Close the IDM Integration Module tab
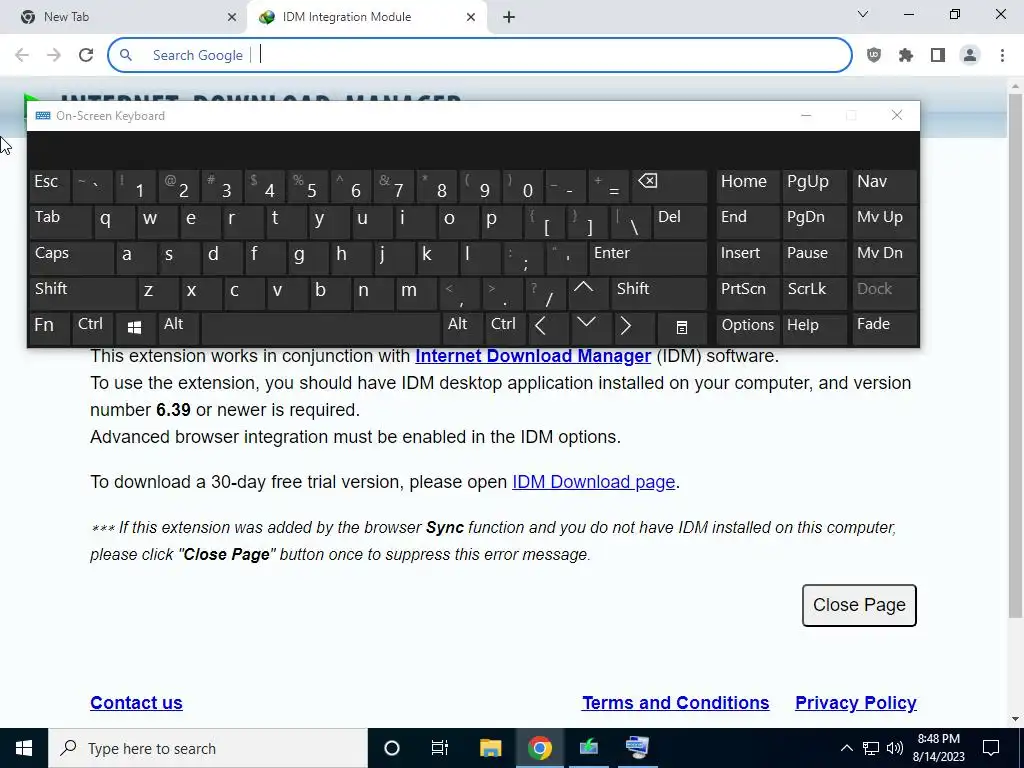1024x768 pixels. (x=471, y=17)
